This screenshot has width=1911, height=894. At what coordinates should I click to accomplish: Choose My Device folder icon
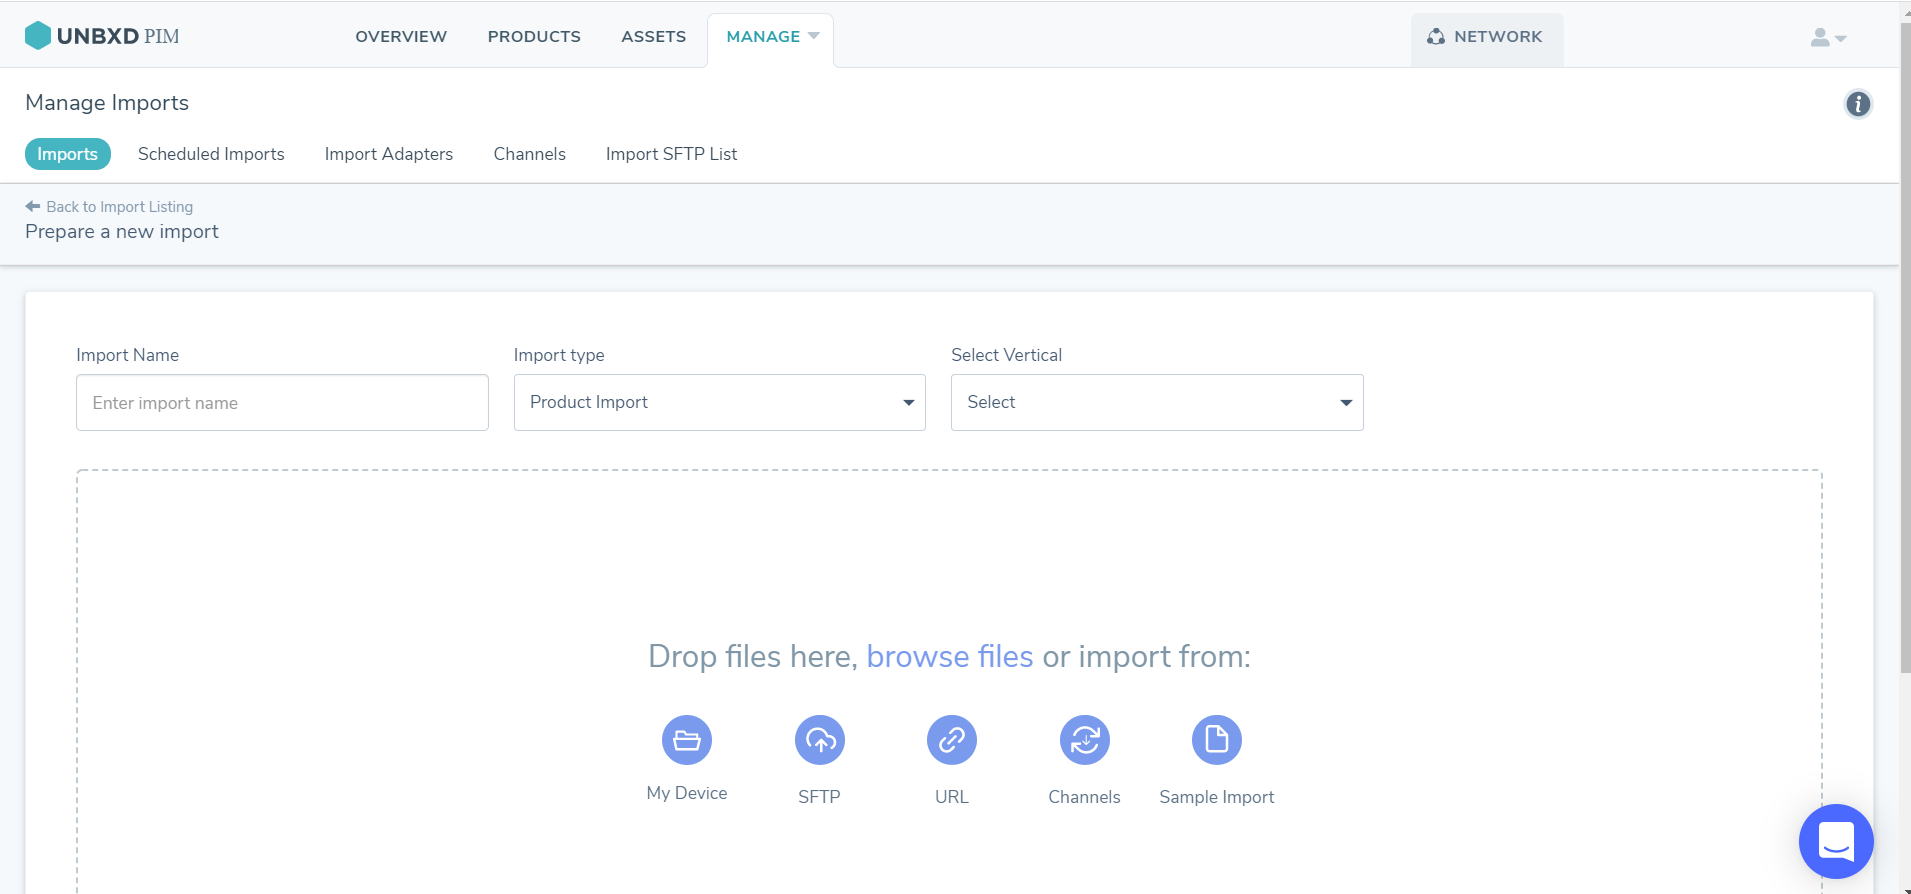[687, 740]
